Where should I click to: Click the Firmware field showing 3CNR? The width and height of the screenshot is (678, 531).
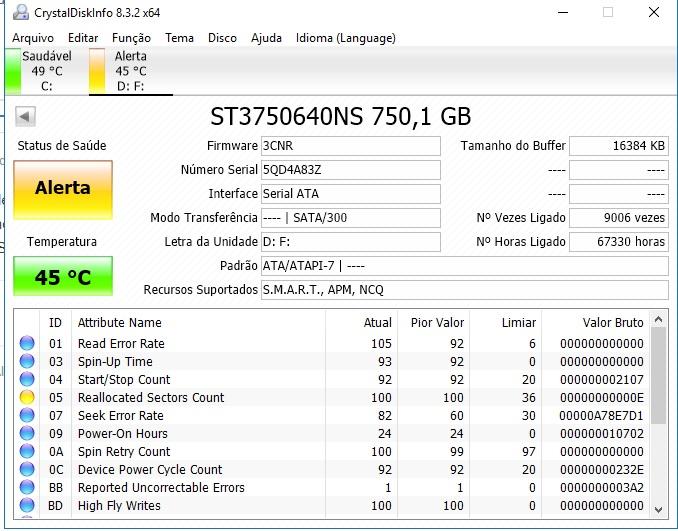tap(351, 146)
